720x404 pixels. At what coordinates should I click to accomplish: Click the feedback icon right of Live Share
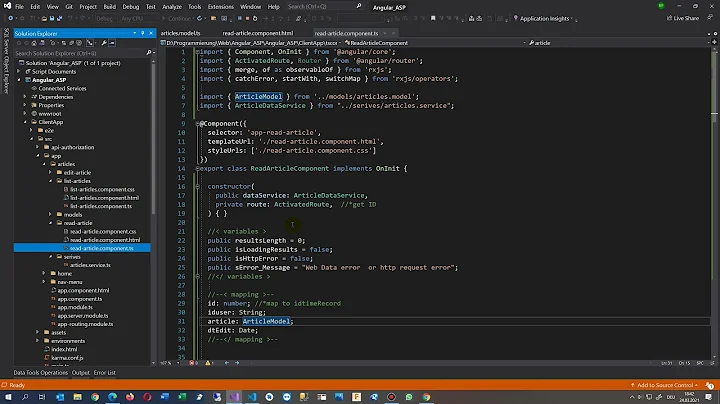tap(710, 17)
